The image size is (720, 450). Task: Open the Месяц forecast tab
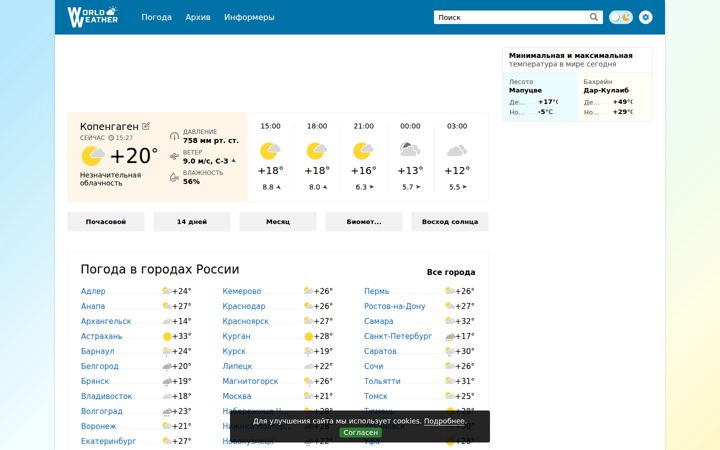pos(278,222)
